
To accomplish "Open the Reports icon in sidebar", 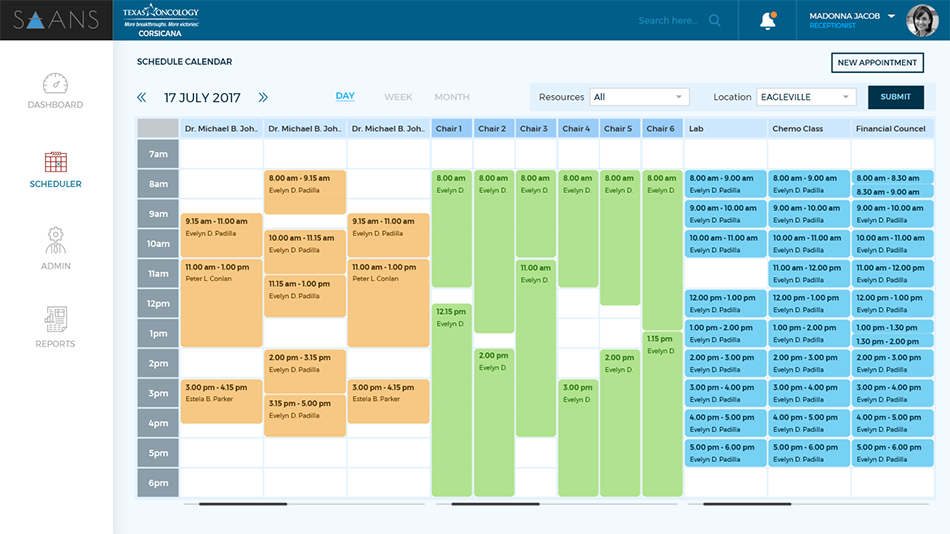I will tap(55, 320).
